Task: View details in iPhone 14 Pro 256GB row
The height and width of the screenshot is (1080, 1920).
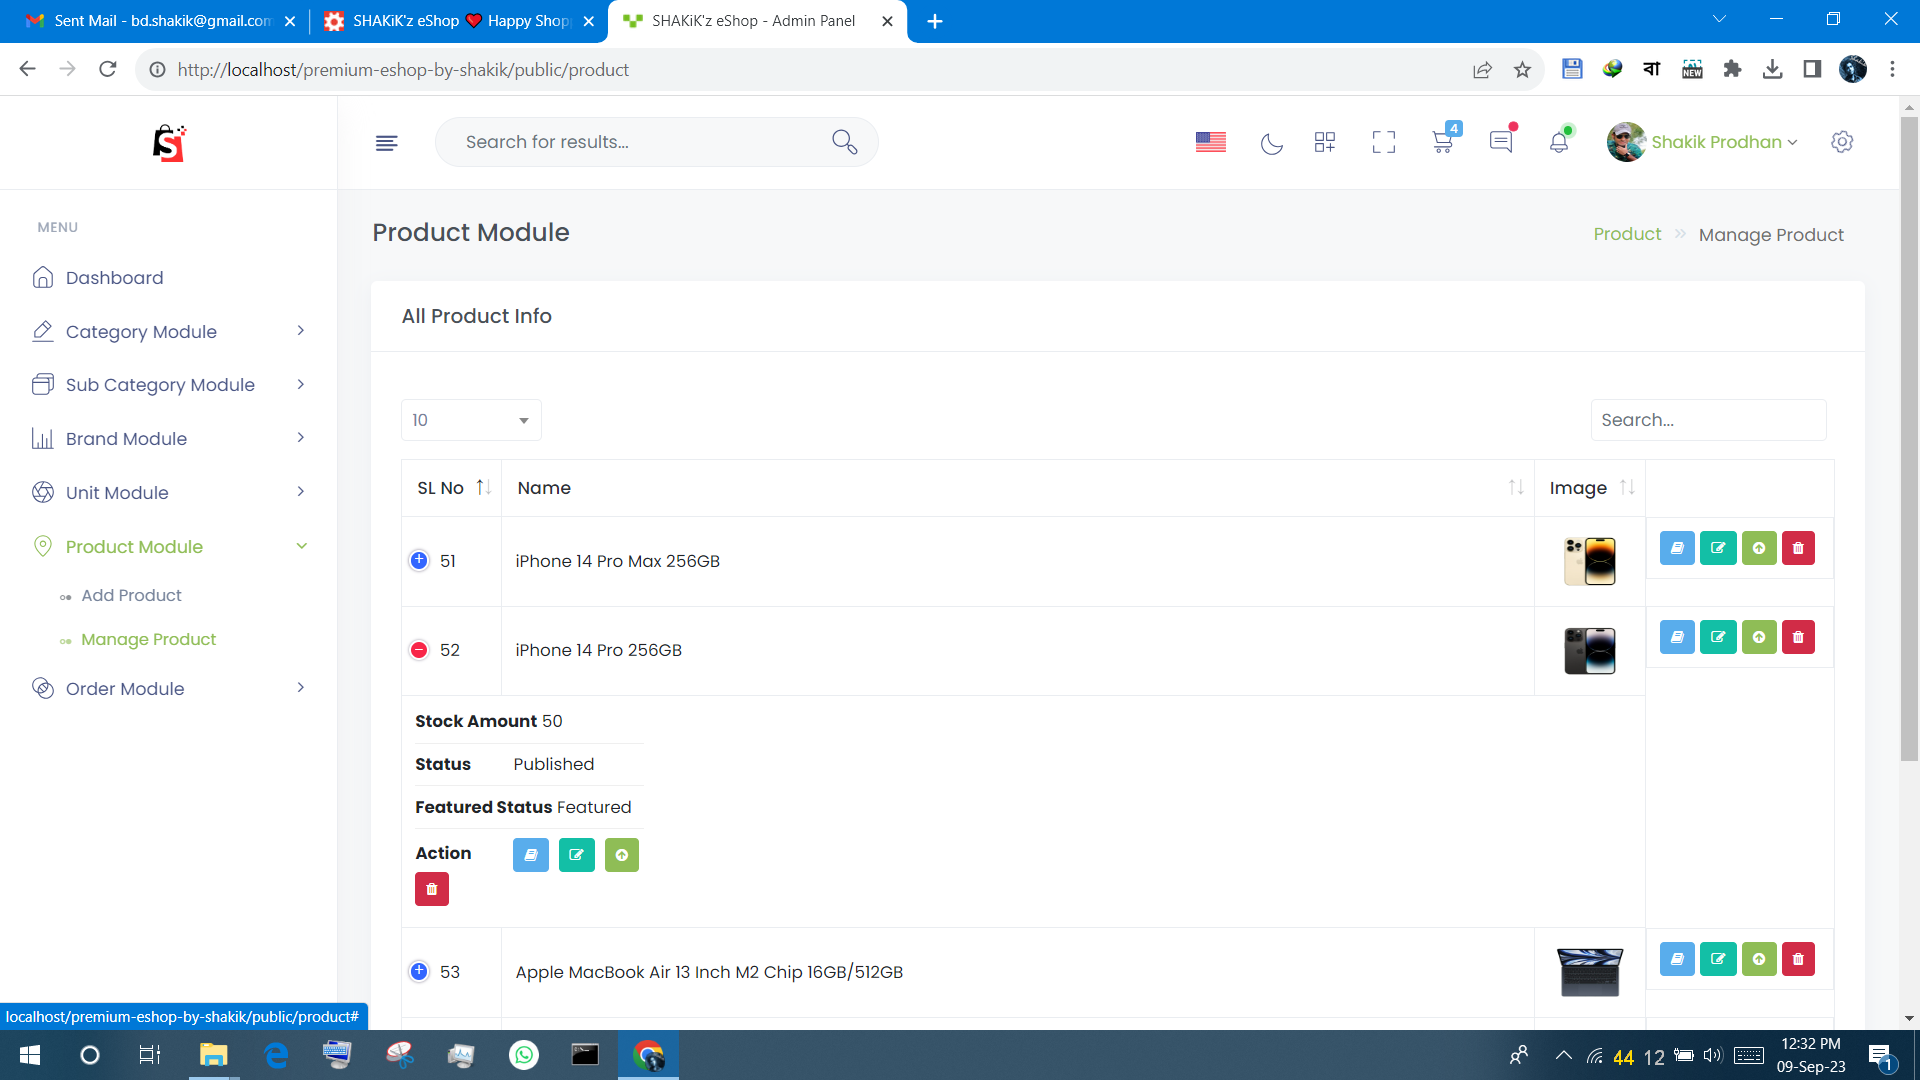Action: pos(1677,637)
